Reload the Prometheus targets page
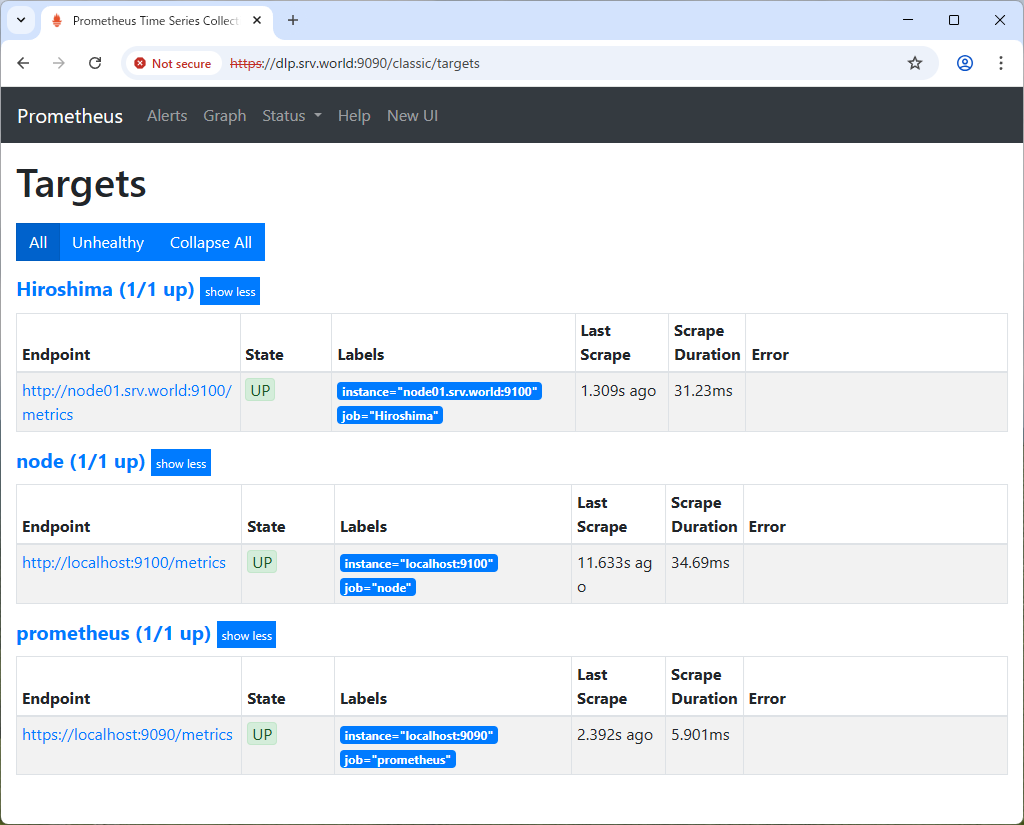The width and height of the screenshot is (1024, 825). click(95, 63)
